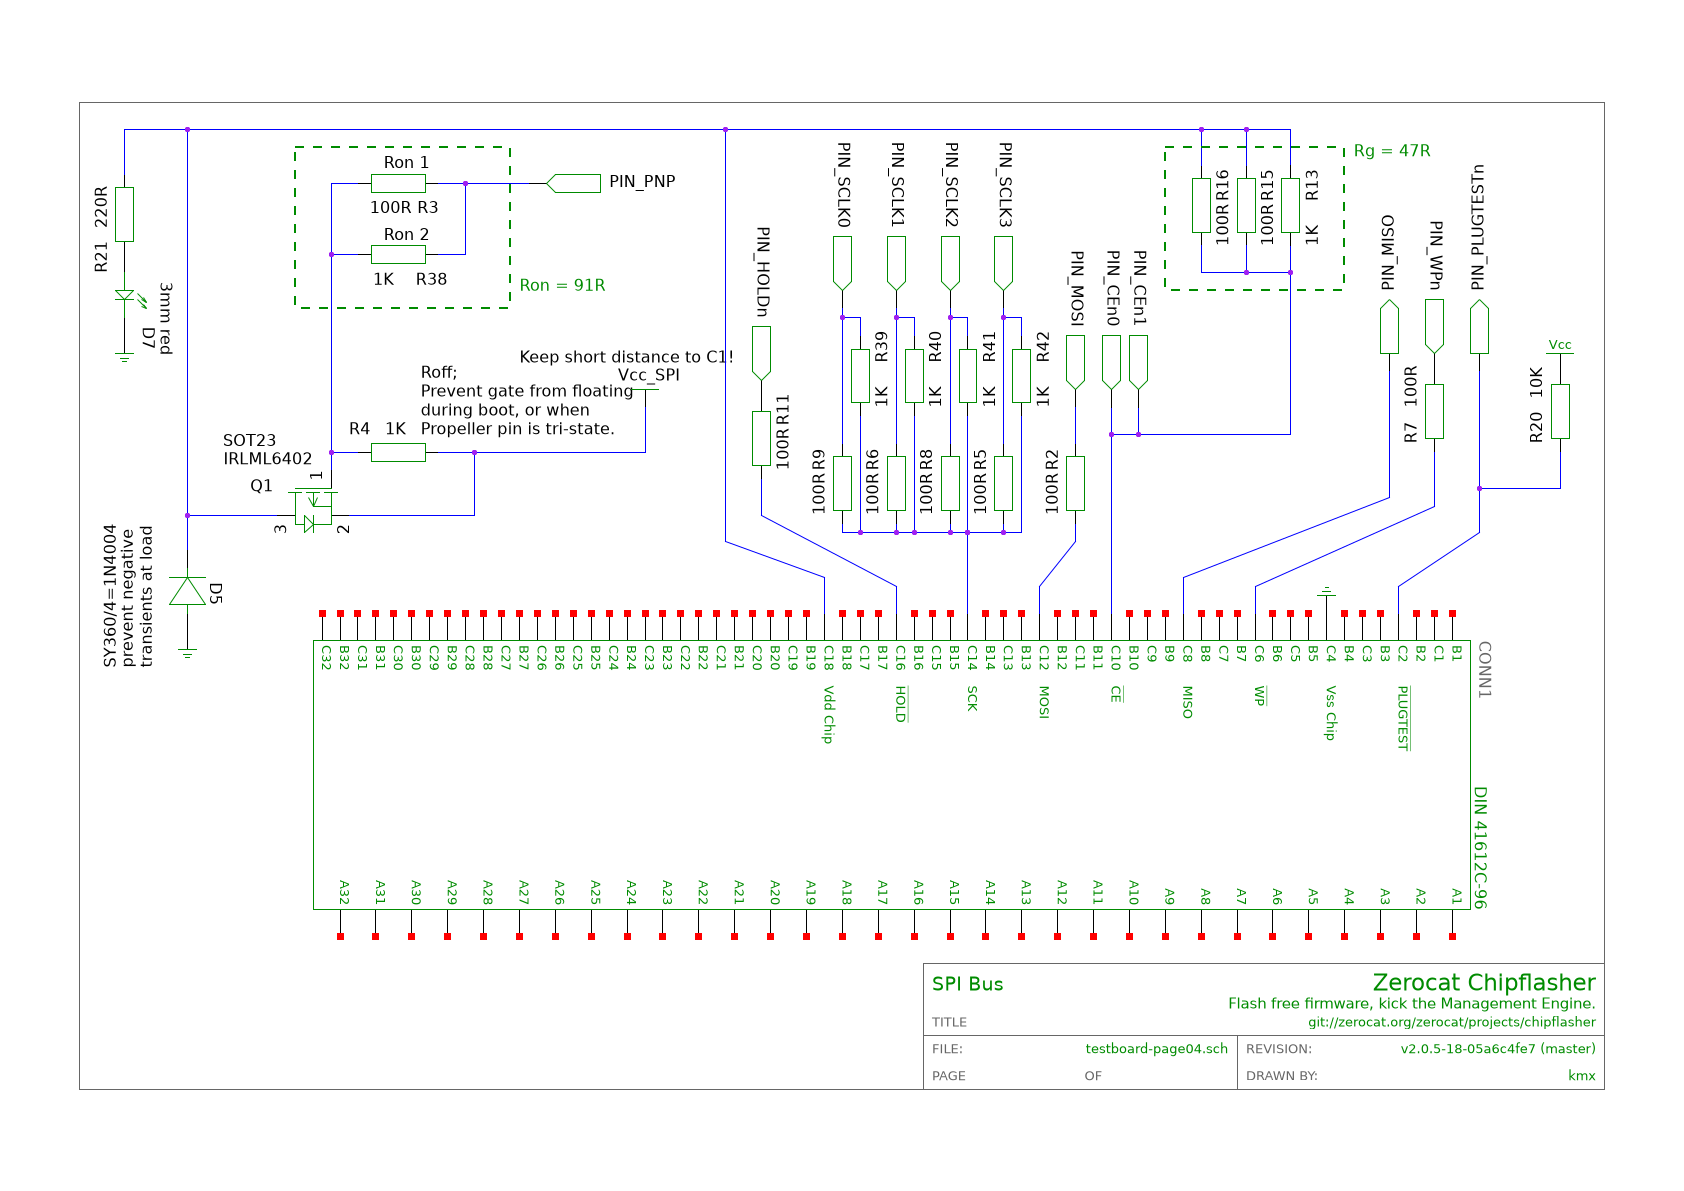Select the 100R resistor R15
Image resolution: width=1684 pixels, height=1191 pixels.
pos(1246,205)
